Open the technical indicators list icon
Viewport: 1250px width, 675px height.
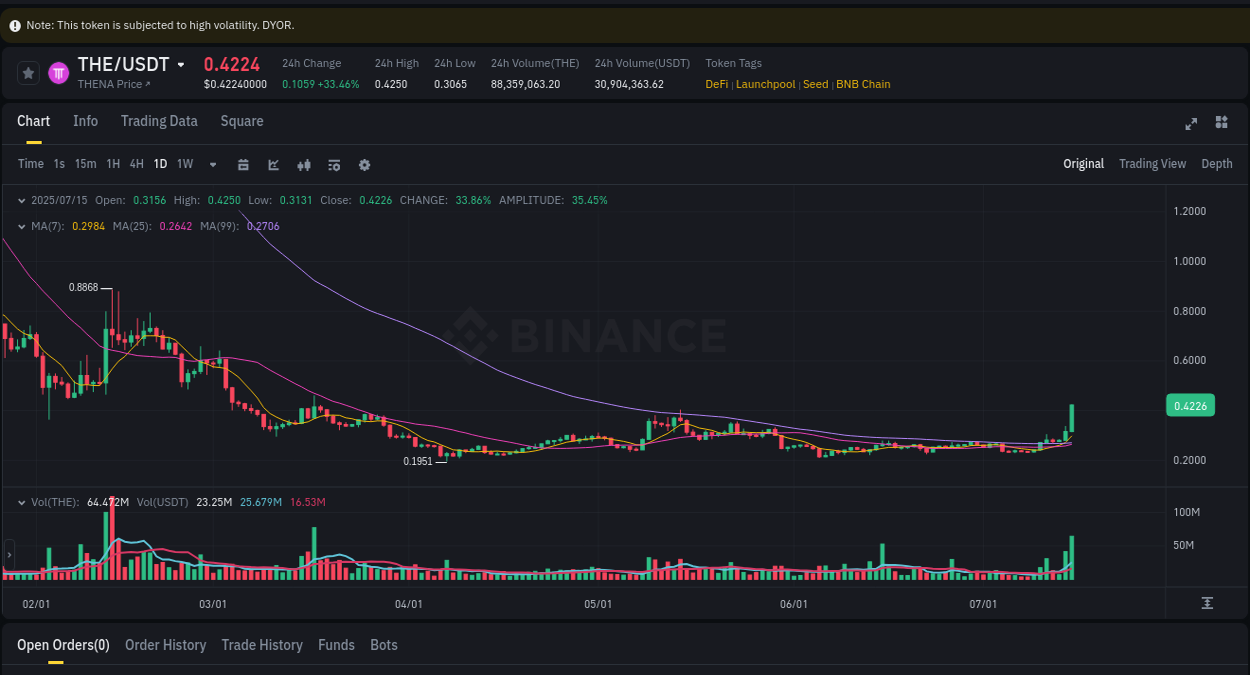334,164
